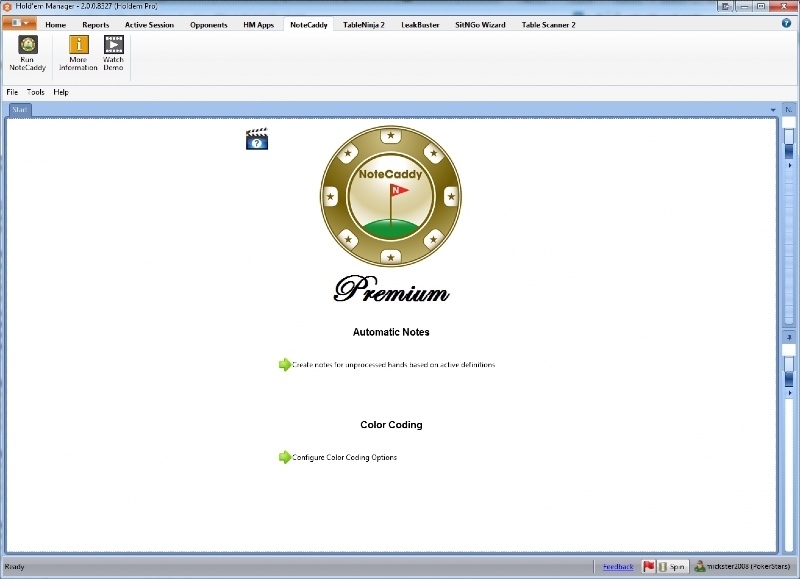Click the Watch Demo film icon

pos(114,45)
